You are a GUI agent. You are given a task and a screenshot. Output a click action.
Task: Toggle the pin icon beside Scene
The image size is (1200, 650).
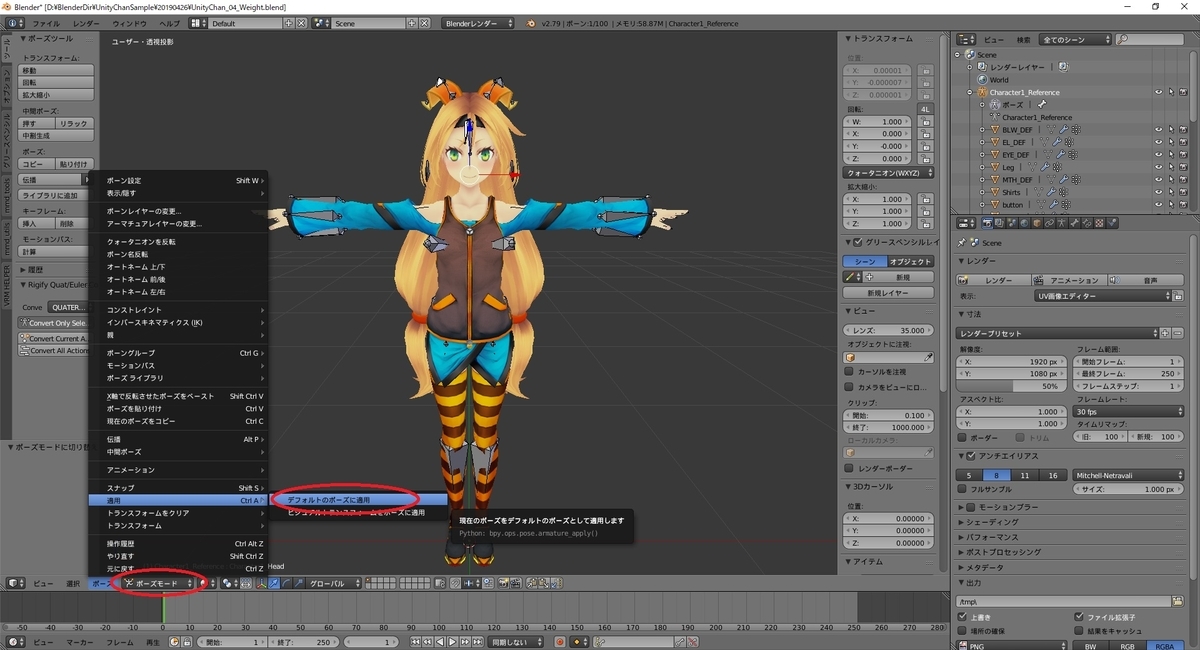(x=962, y=242)
